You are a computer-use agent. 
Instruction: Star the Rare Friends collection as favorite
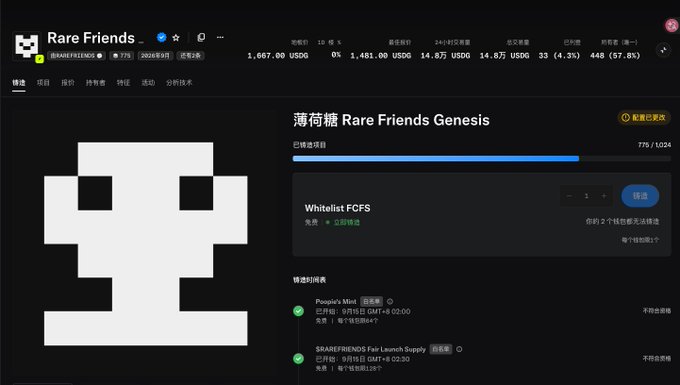[176, 38]
